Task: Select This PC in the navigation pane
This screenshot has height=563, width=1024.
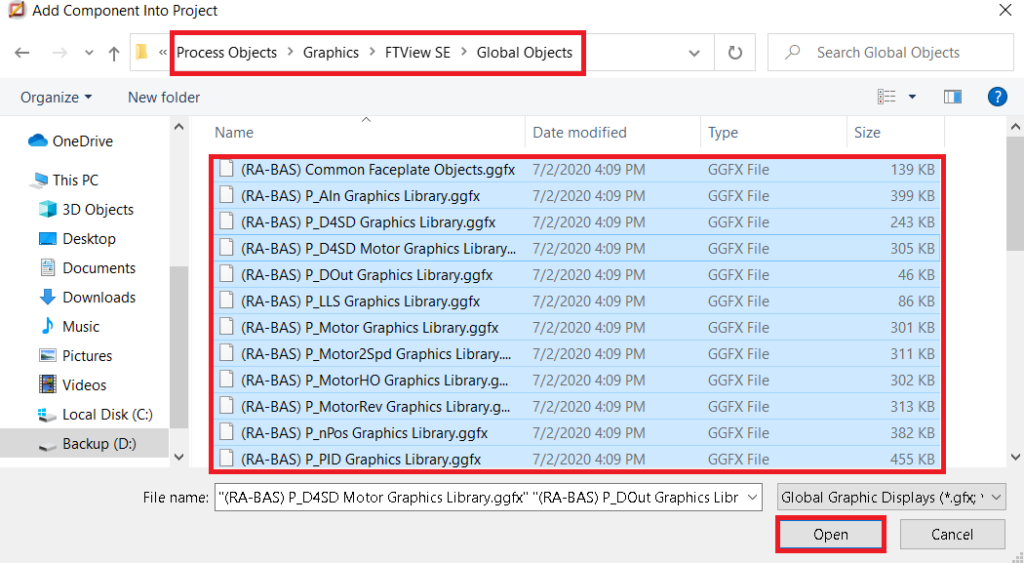Action: [x=65, y=180]
